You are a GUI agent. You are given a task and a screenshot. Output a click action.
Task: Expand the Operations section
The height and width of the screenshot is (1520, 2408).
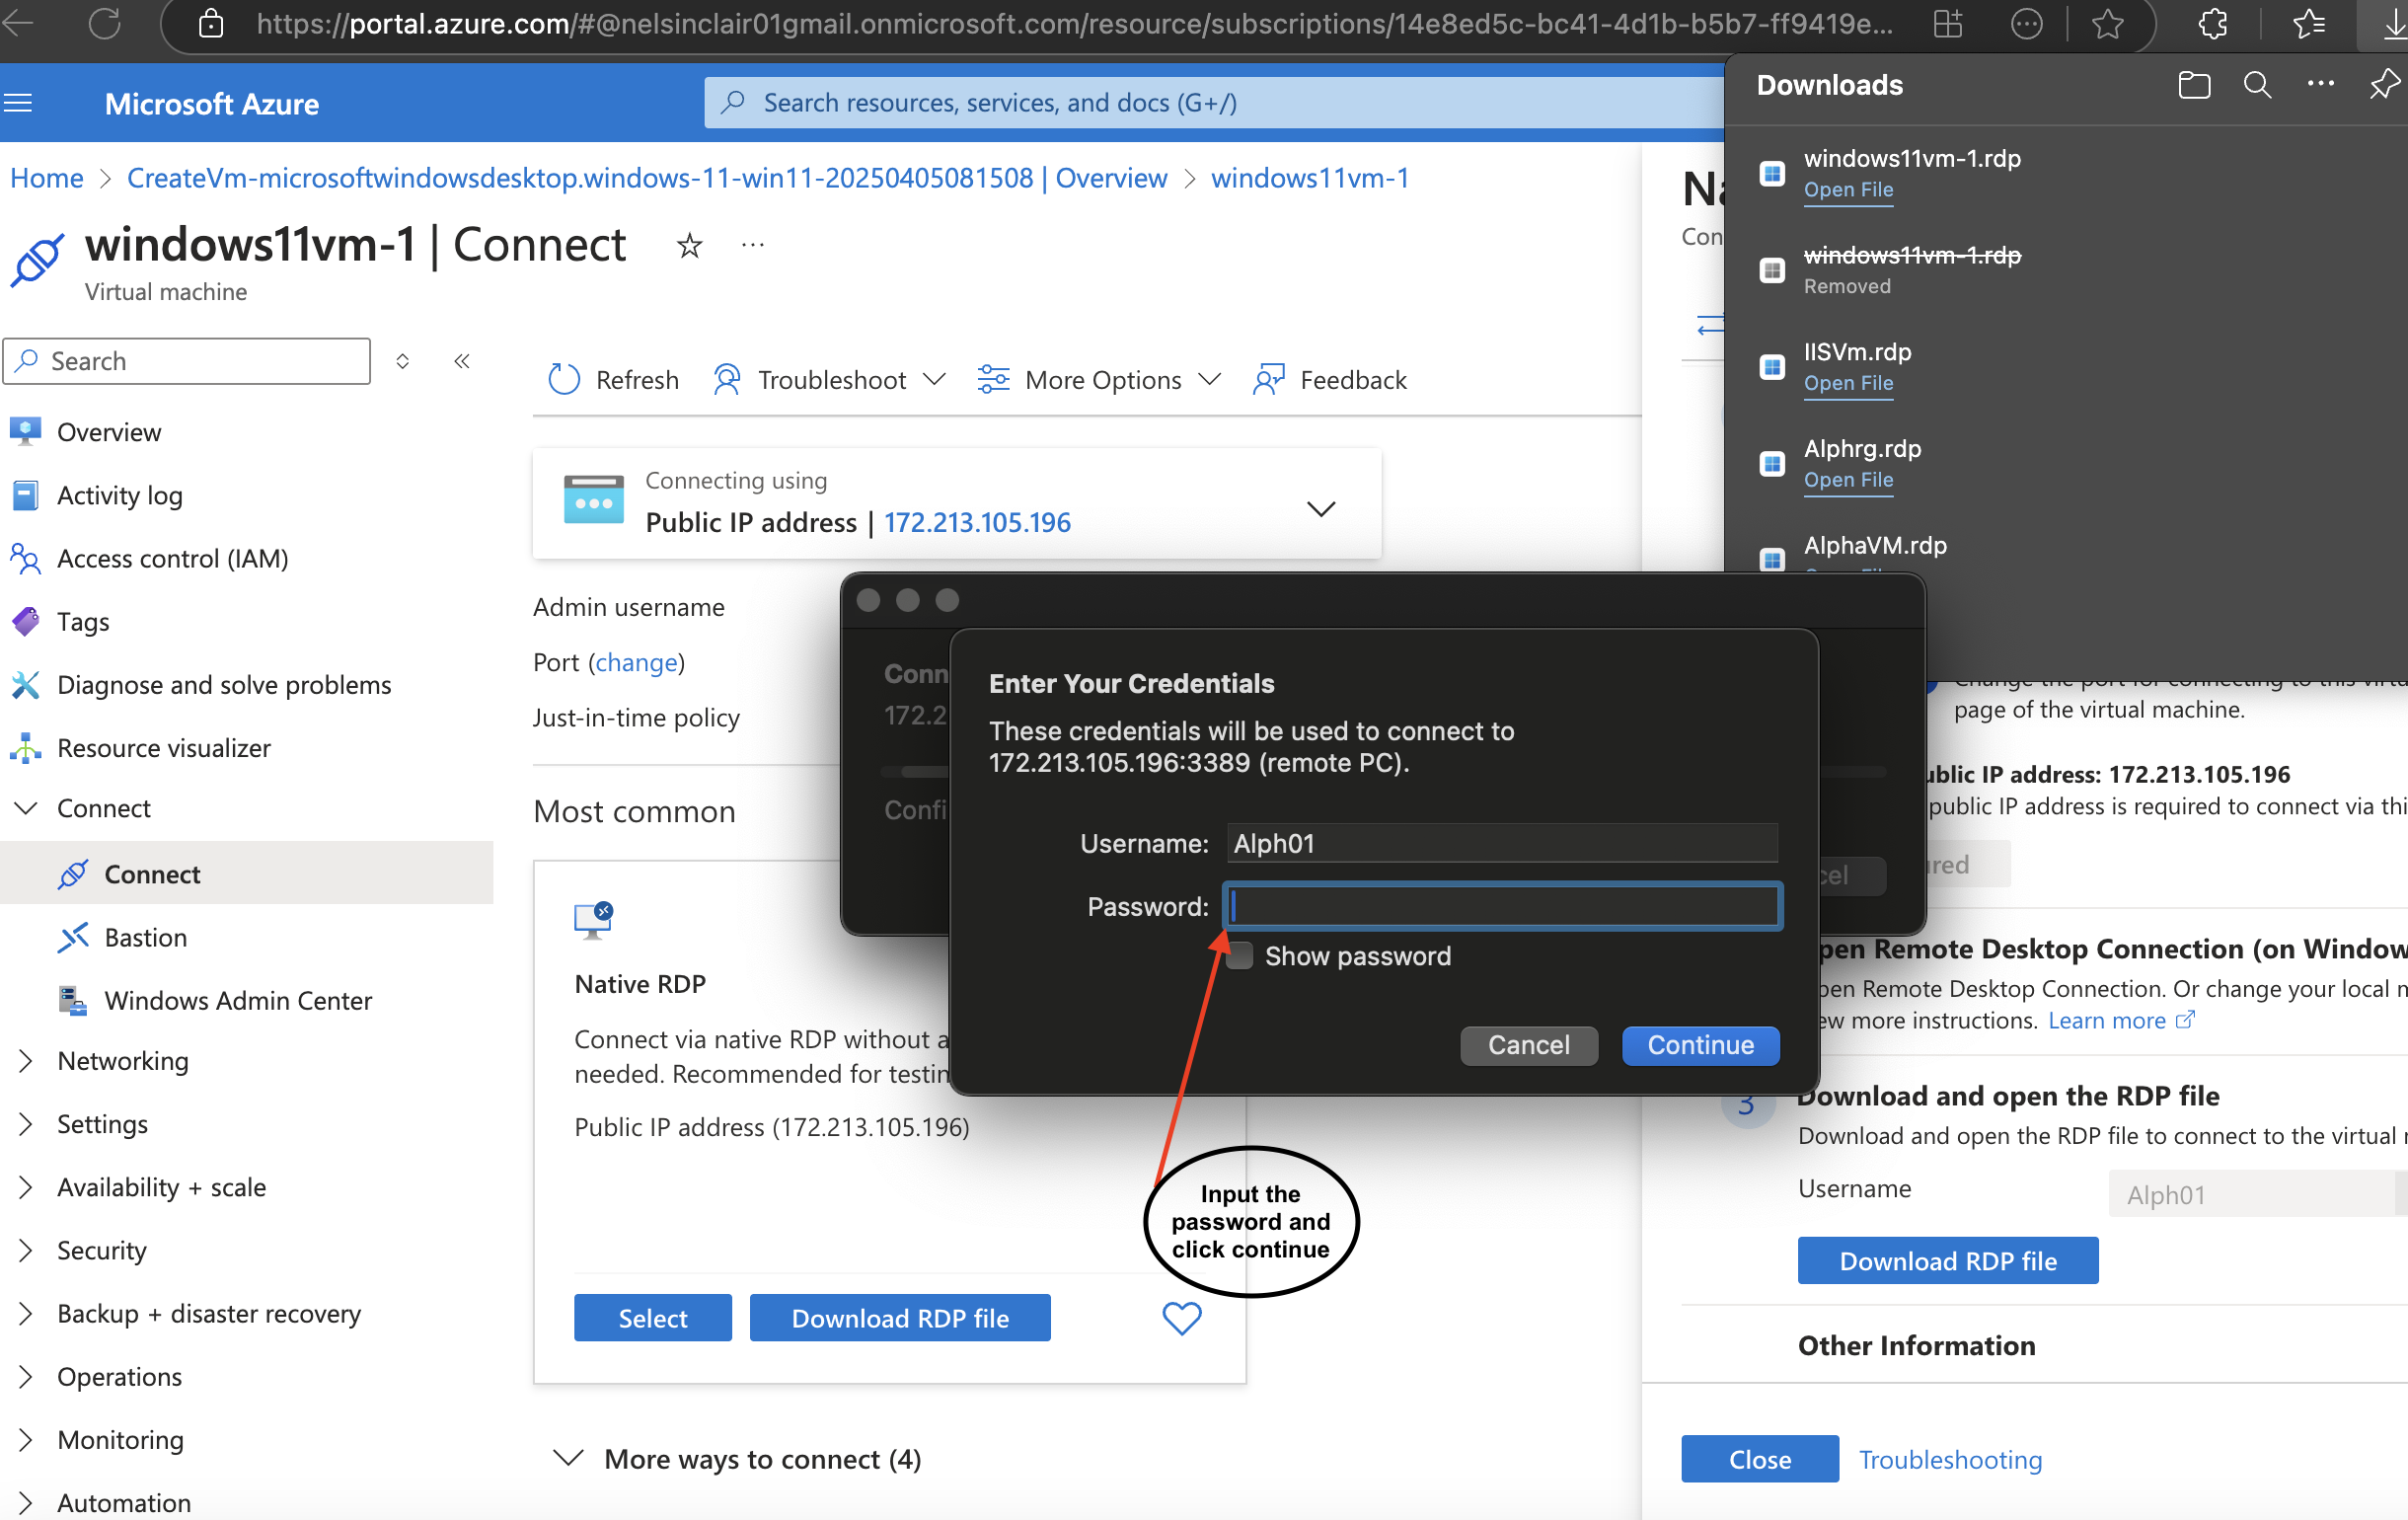tap(27, 1376)
